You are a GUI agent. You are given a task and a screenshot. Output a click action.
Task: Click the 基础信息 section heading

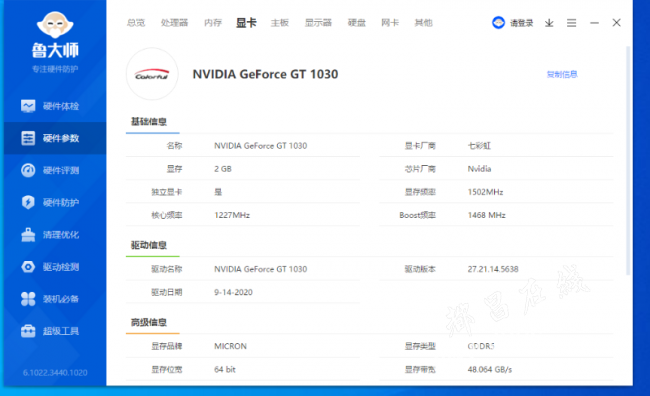149,121
